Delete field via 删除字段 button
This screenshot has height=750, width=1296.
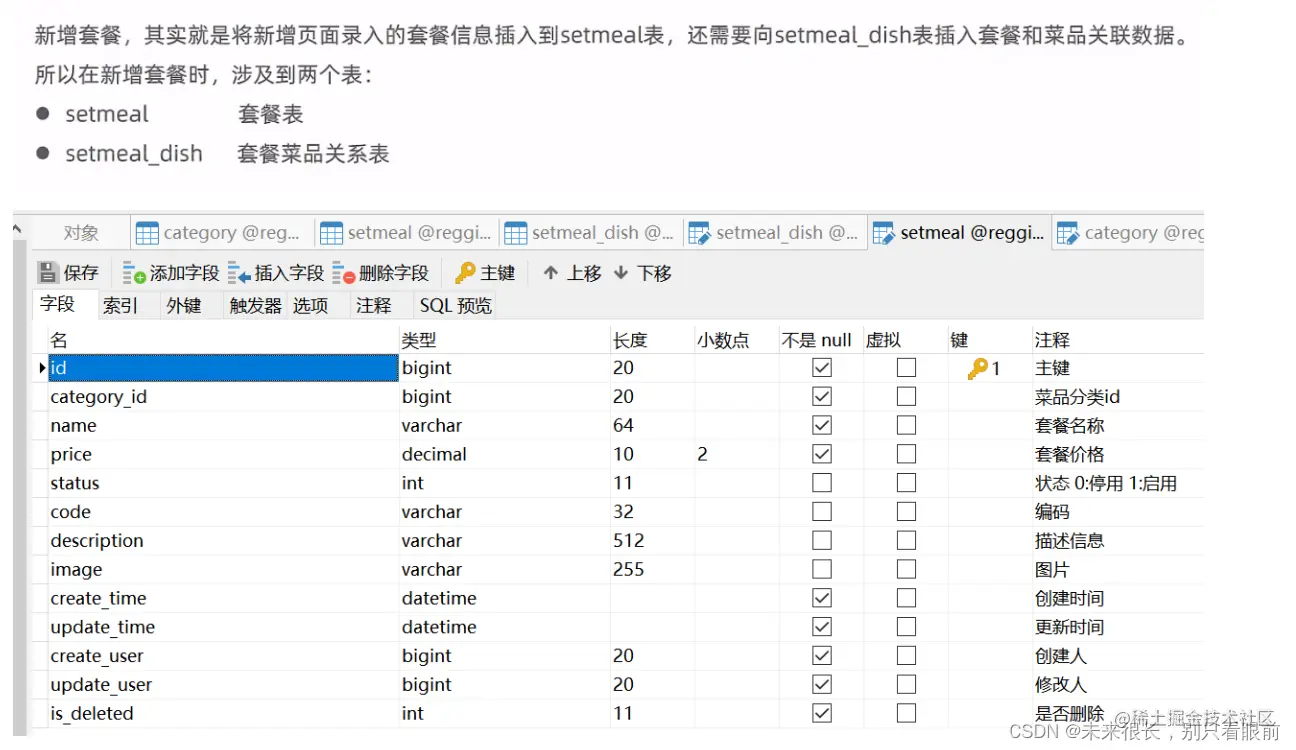(380, 273)
